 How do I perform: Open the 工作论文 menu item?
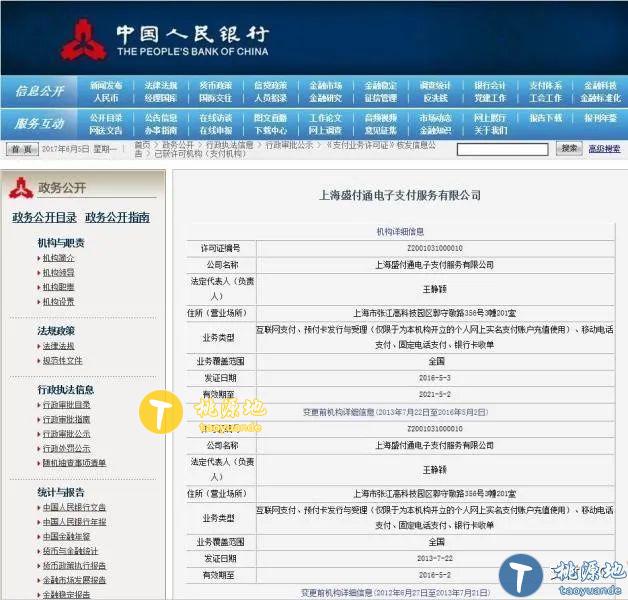point(326,118)
